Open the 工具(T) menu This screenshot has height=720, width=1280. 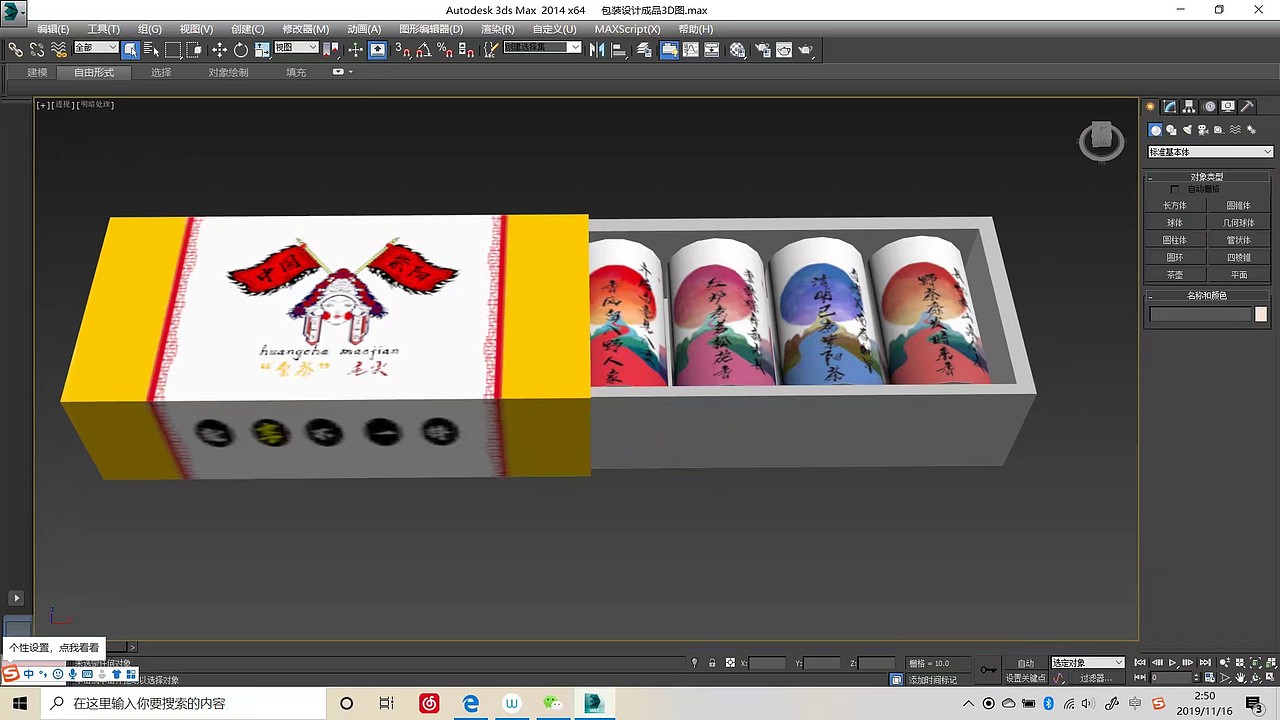[103, 29]
